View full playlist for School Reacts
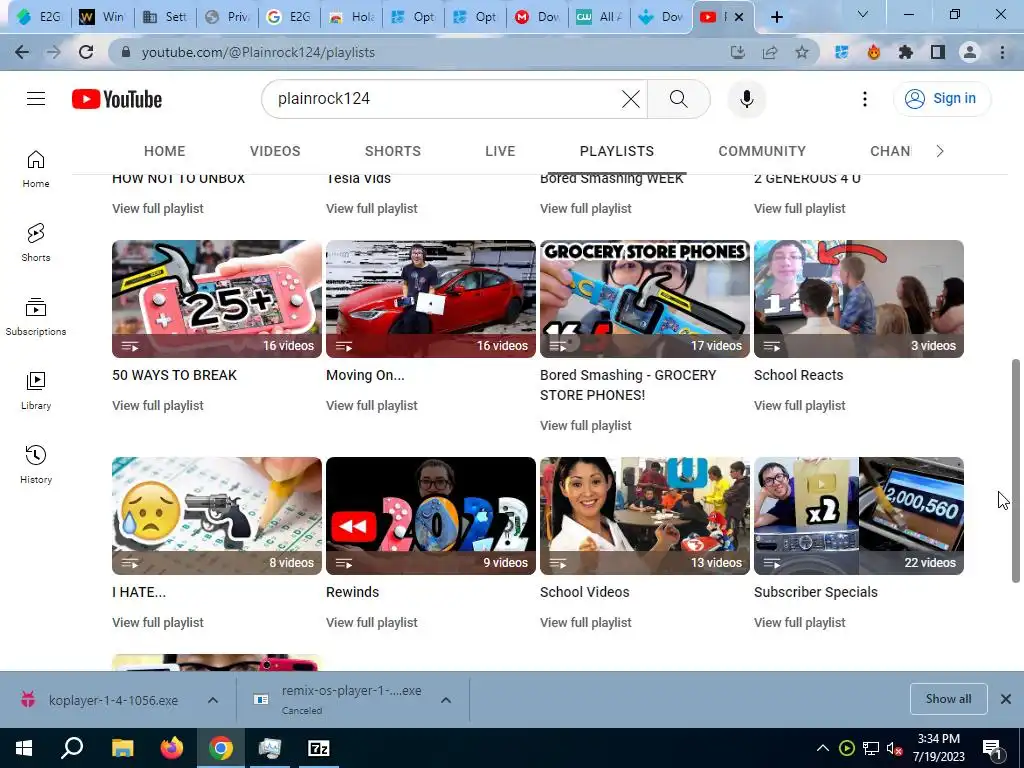Viewport: 1024px width, 768px height. point(799,406)
